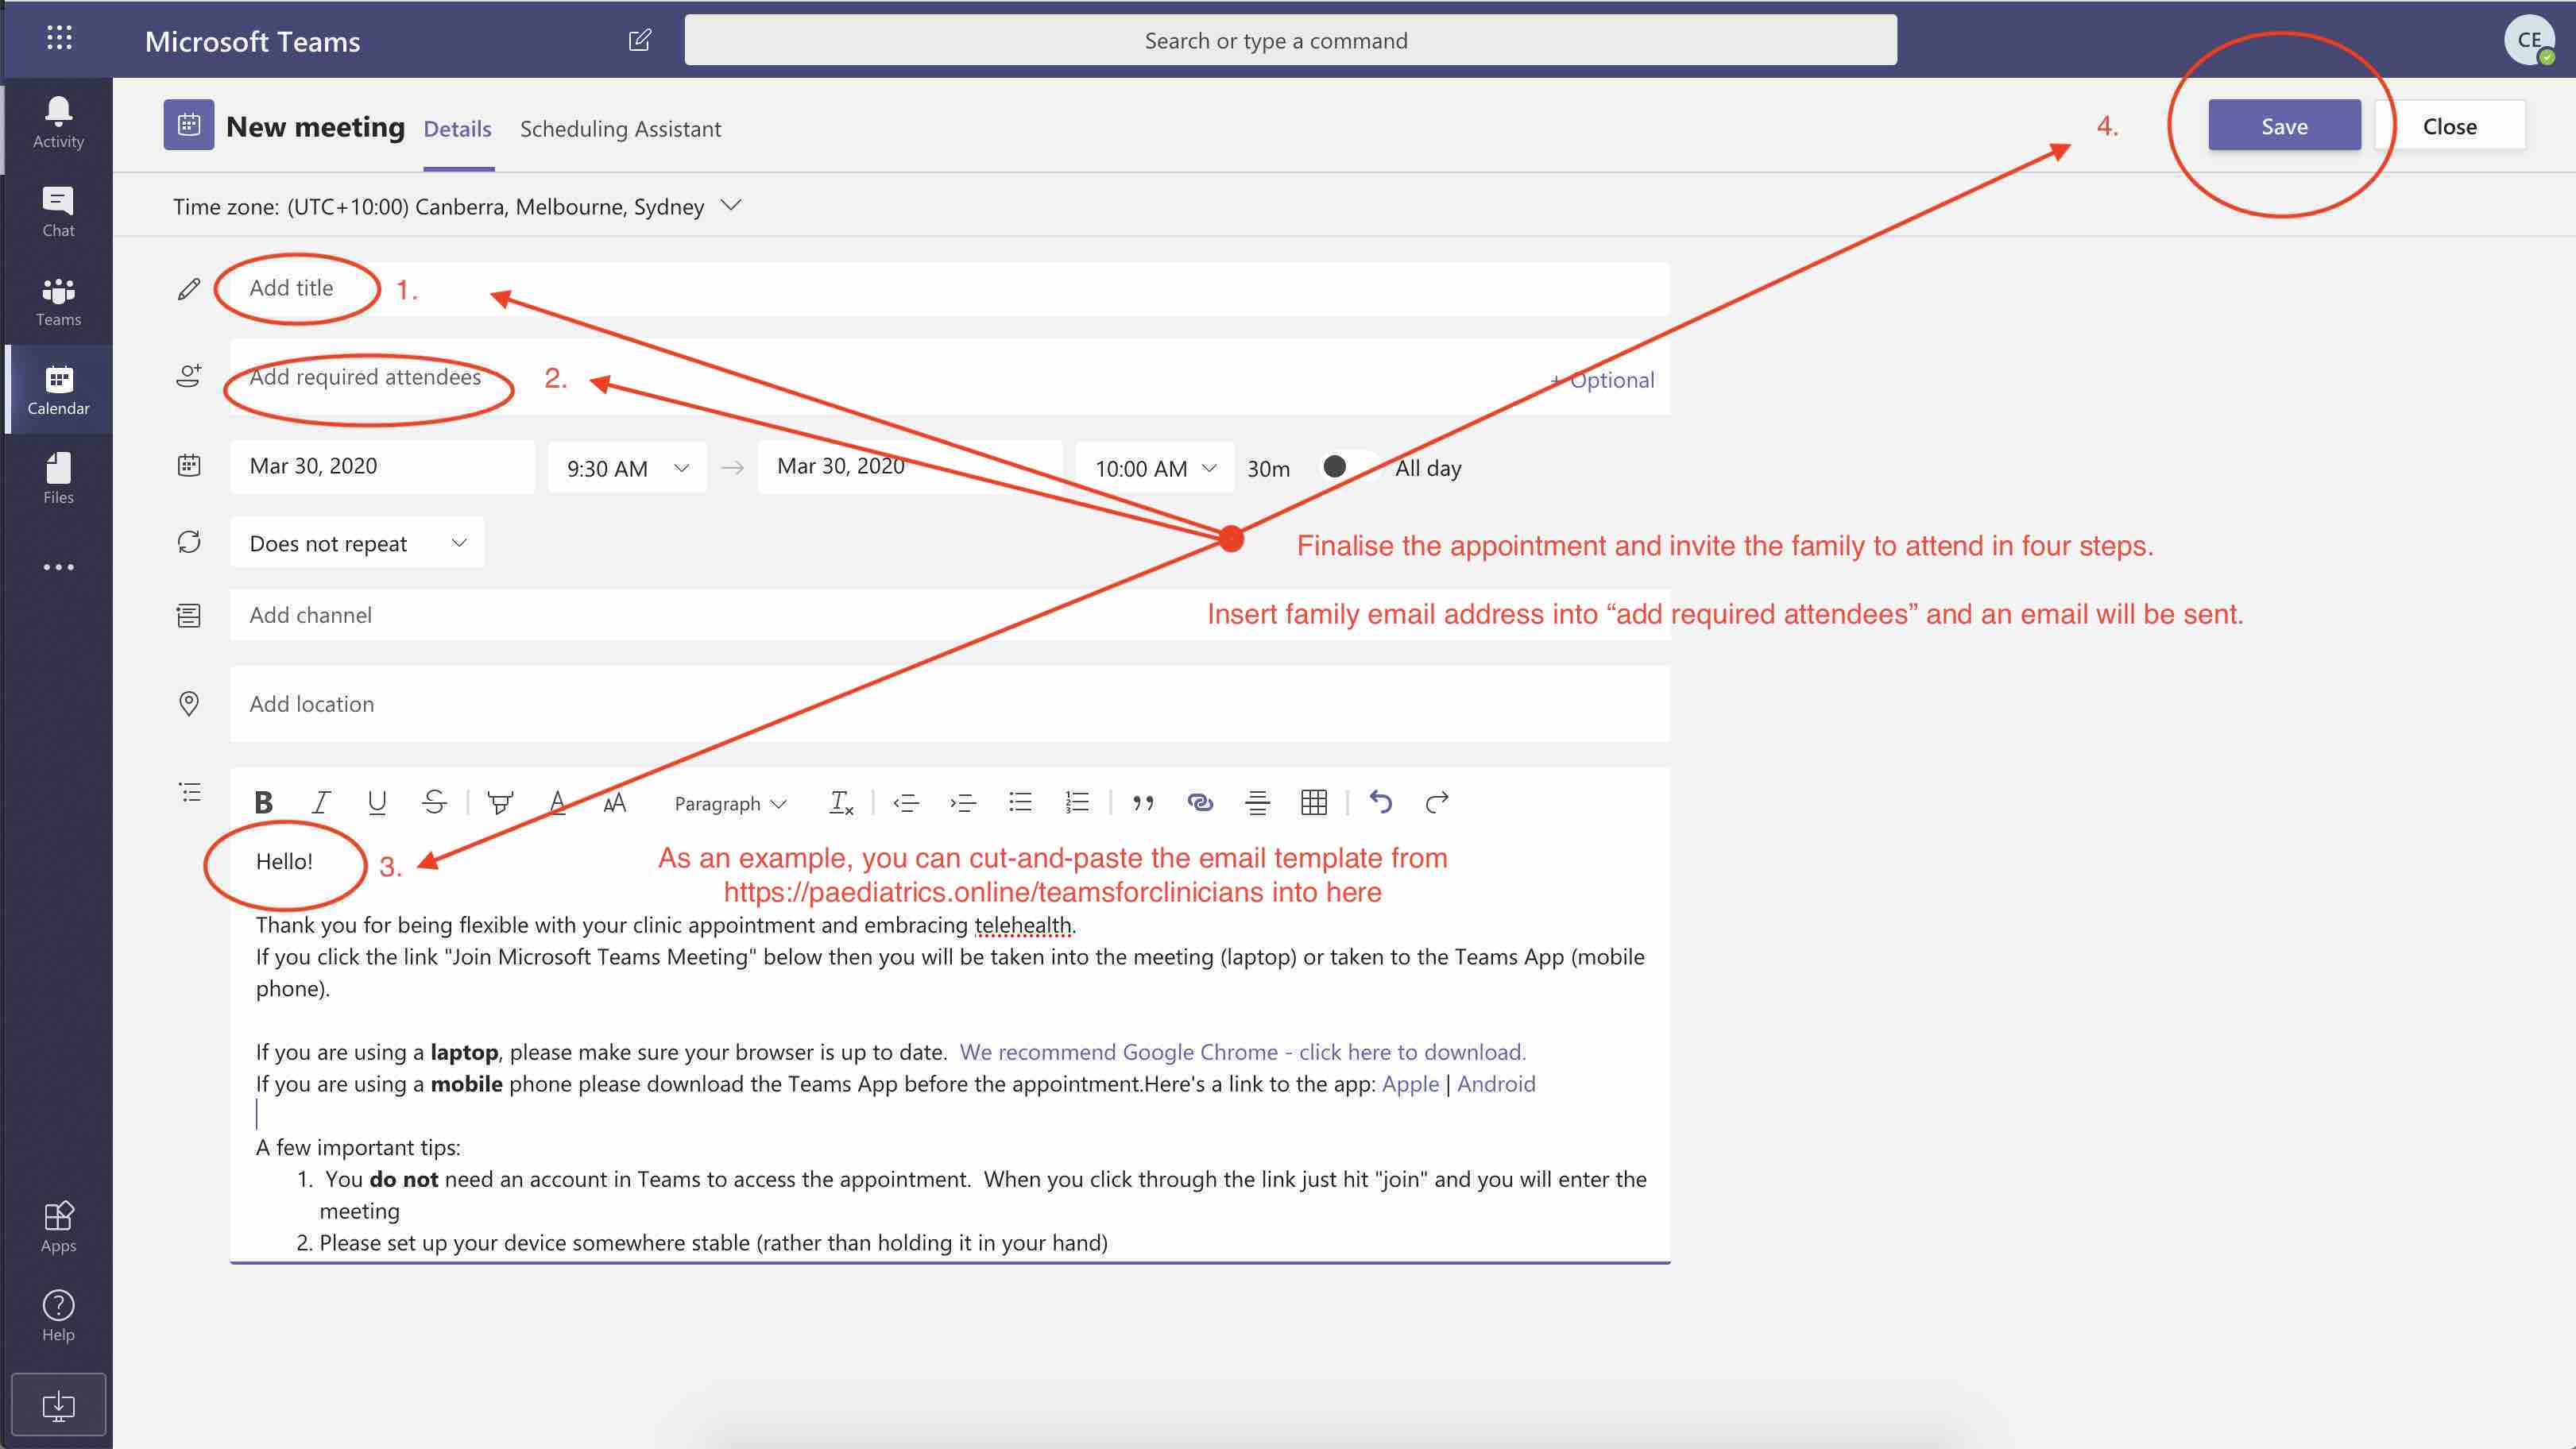
Task: Open the Paragraph style dropdown
Action: click(730, 803)
